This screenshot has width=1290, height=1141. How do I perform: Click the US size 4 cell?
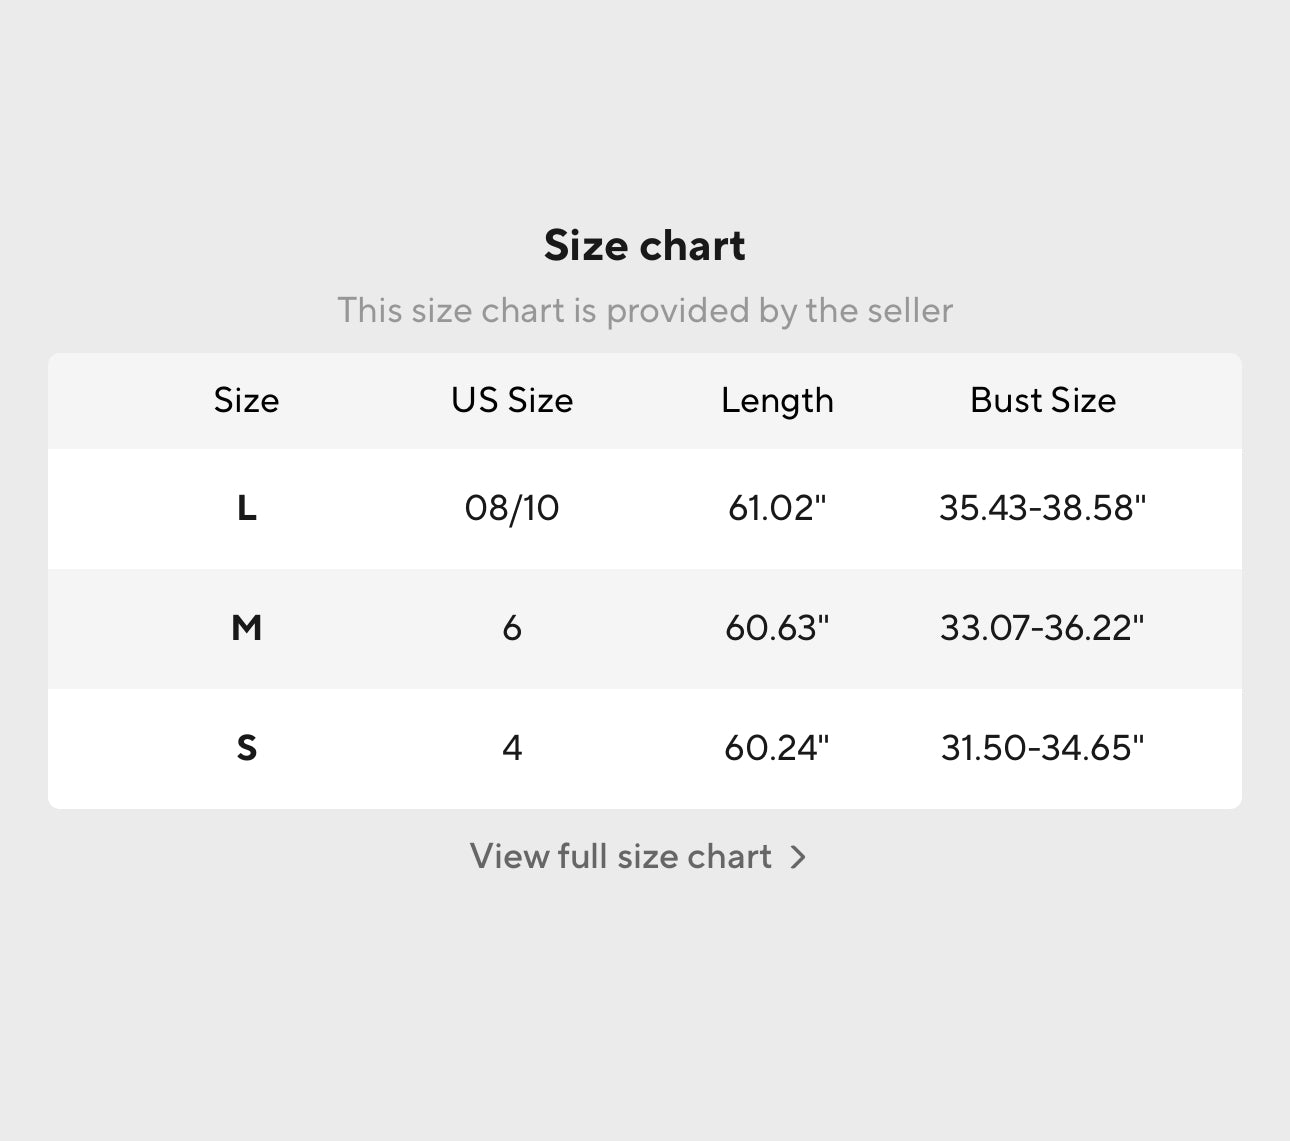(512, 748)
